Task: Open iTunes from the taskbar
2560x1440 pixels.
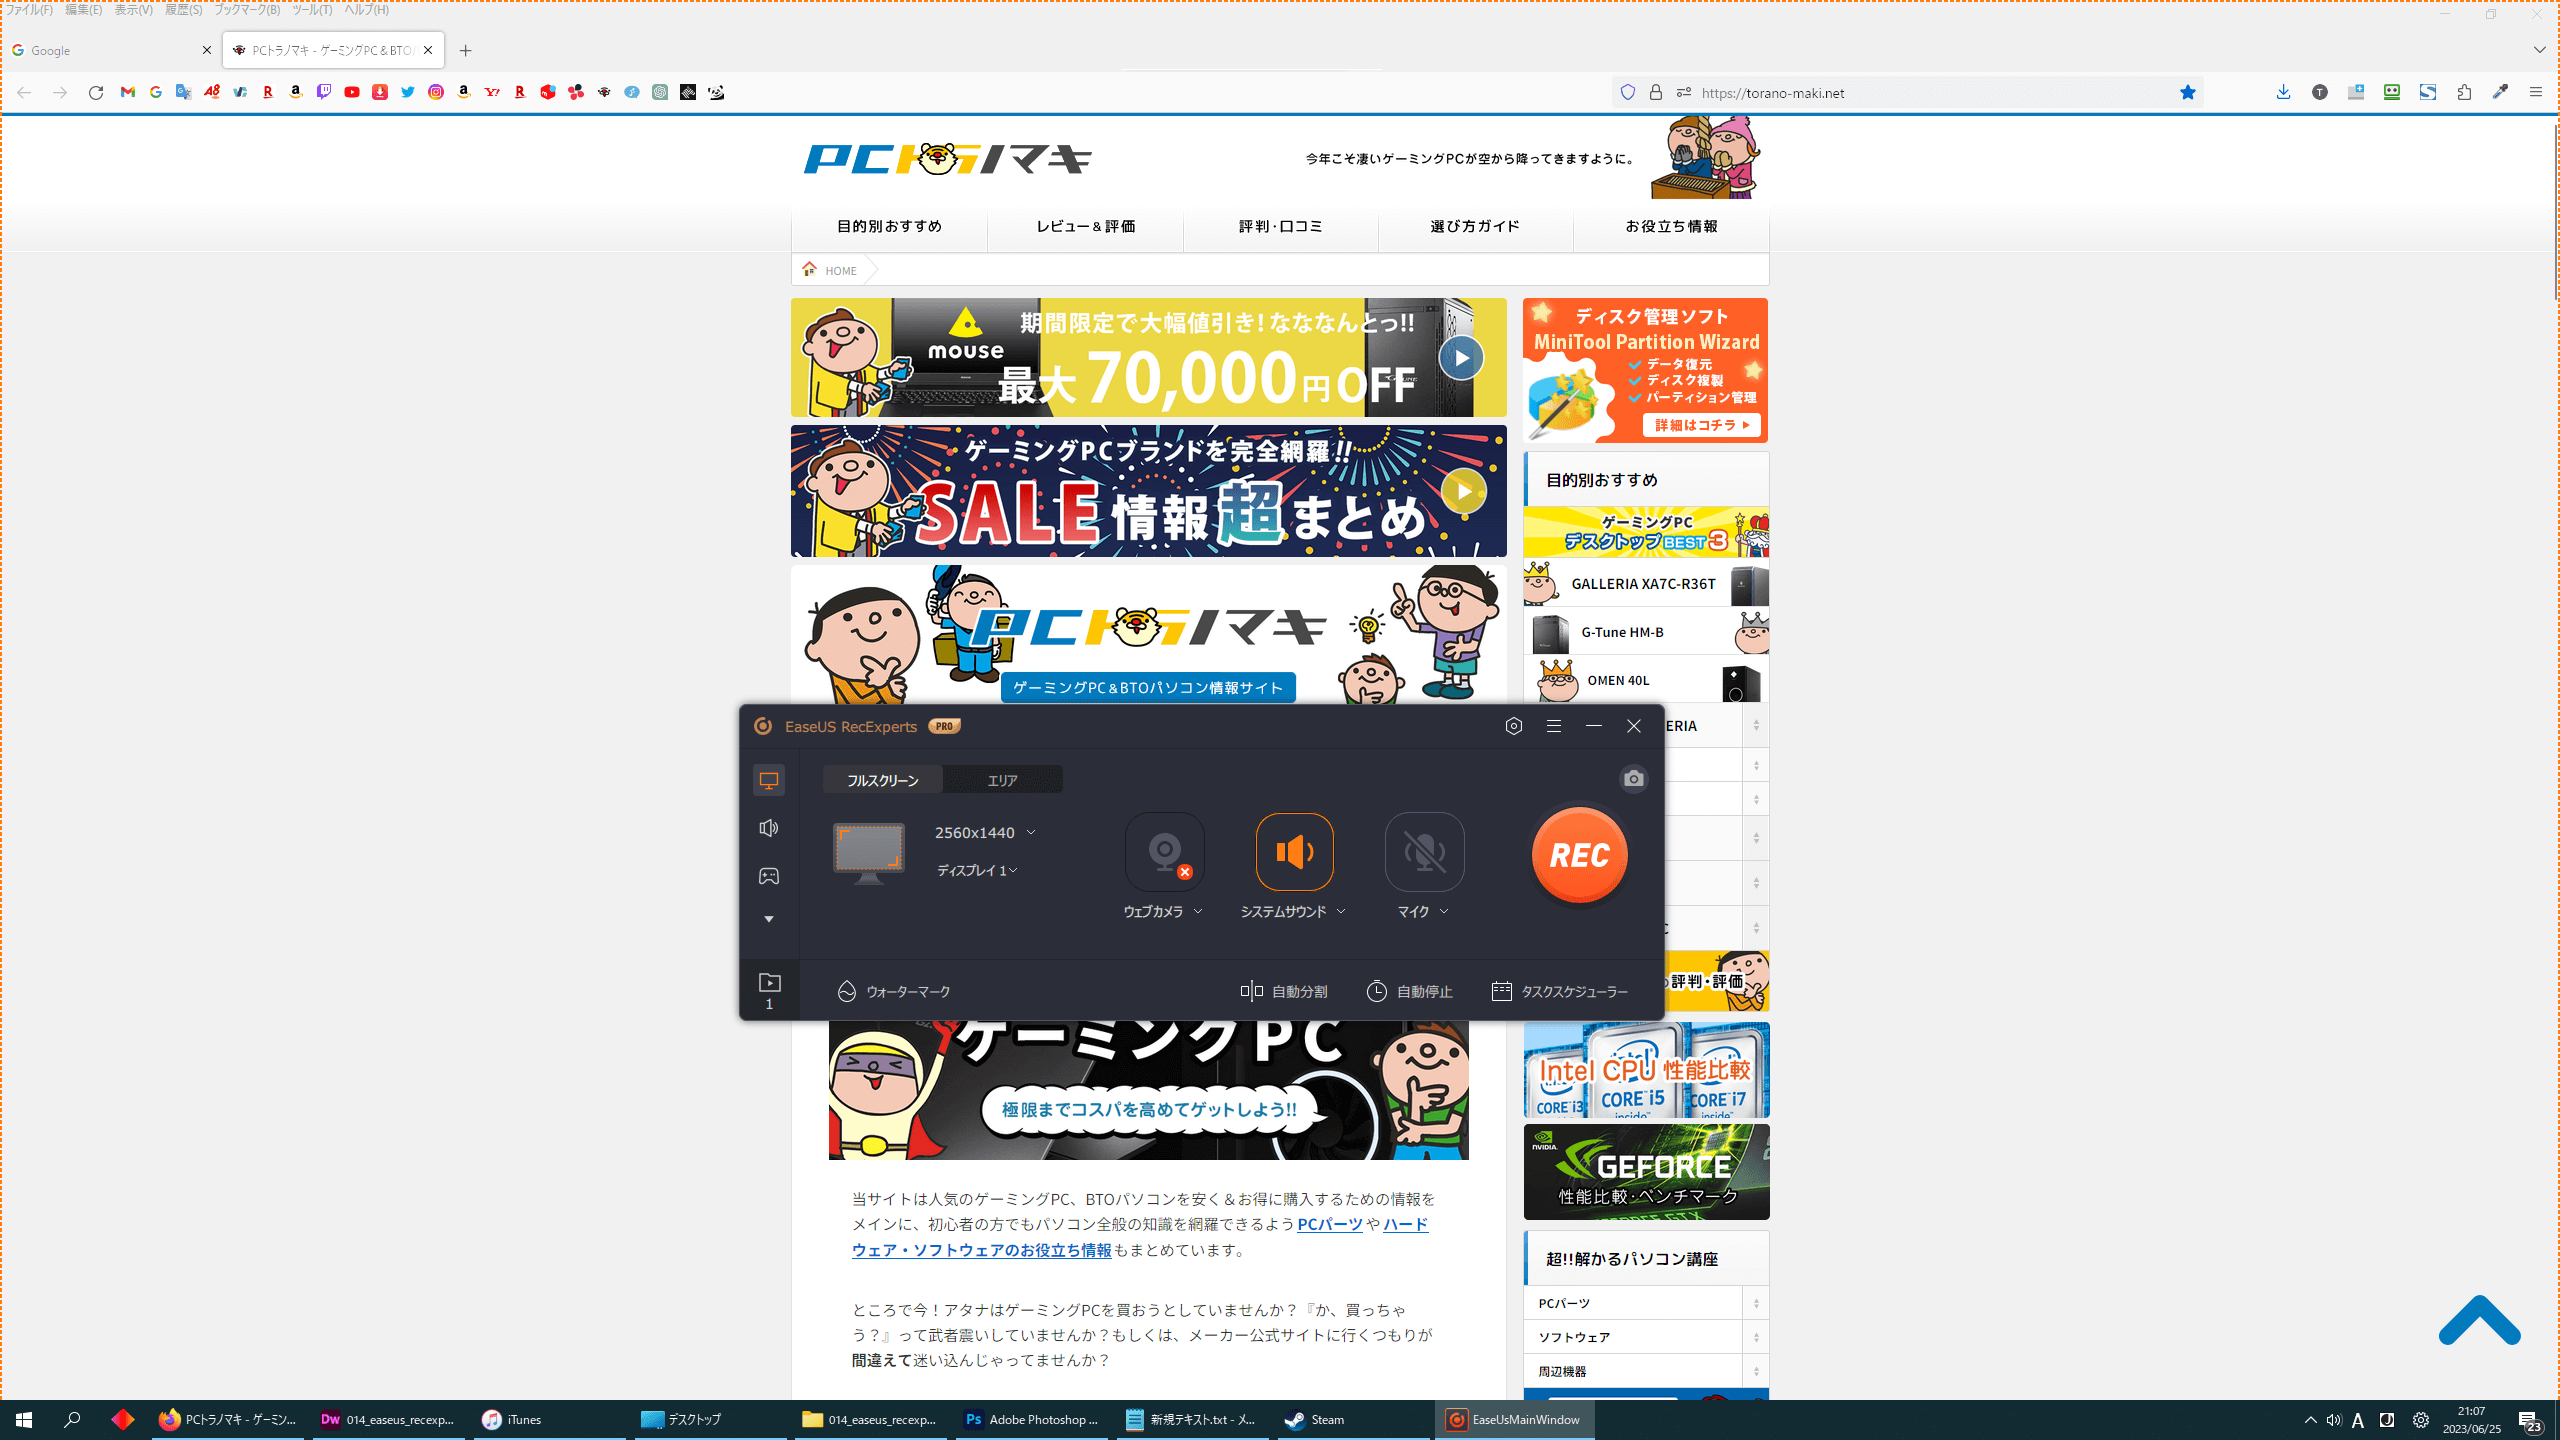Action: (x=550, y=1419)
